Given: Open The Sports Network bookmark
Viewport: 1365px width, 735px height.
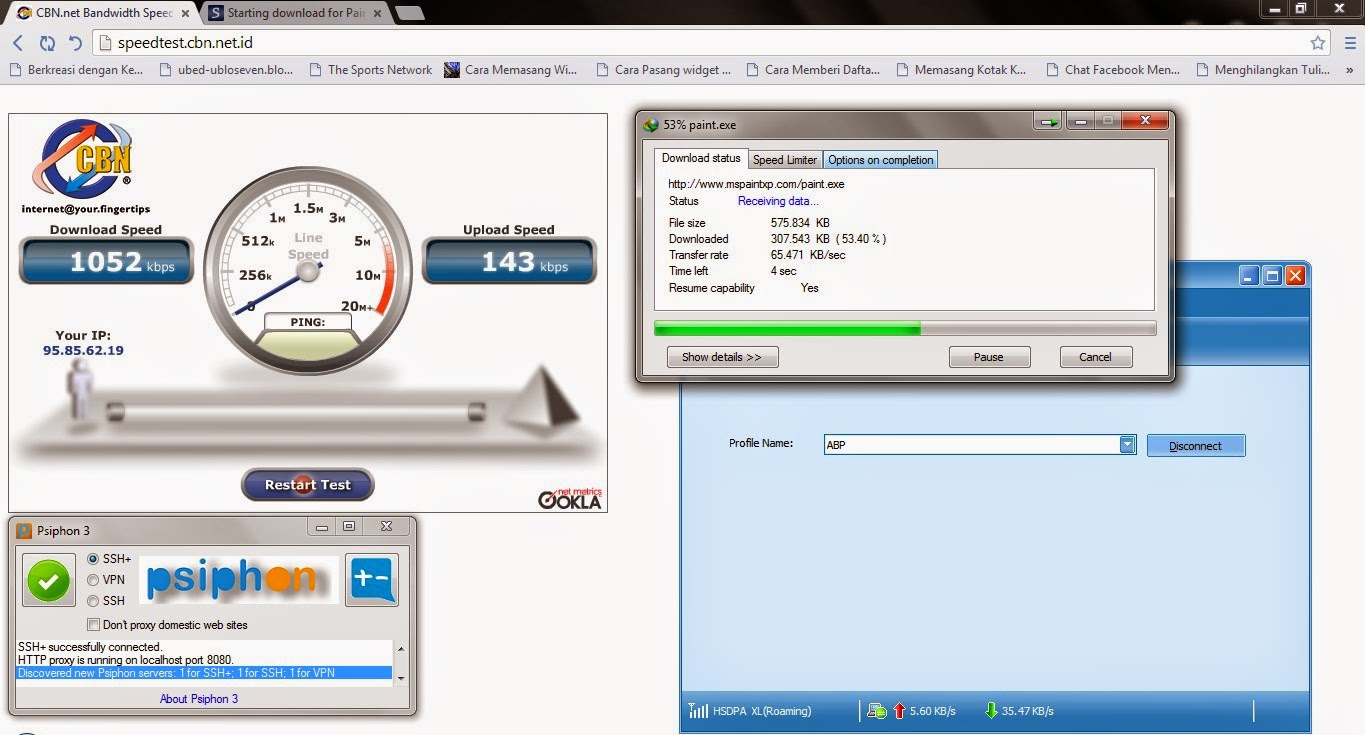Looking at the screenshot, I should click(371, 70).
